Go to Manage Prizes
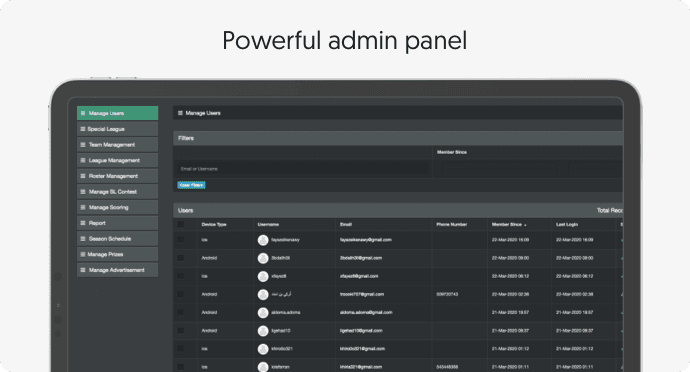This screenshot has width=690, height=372. (x=117, y=254)
